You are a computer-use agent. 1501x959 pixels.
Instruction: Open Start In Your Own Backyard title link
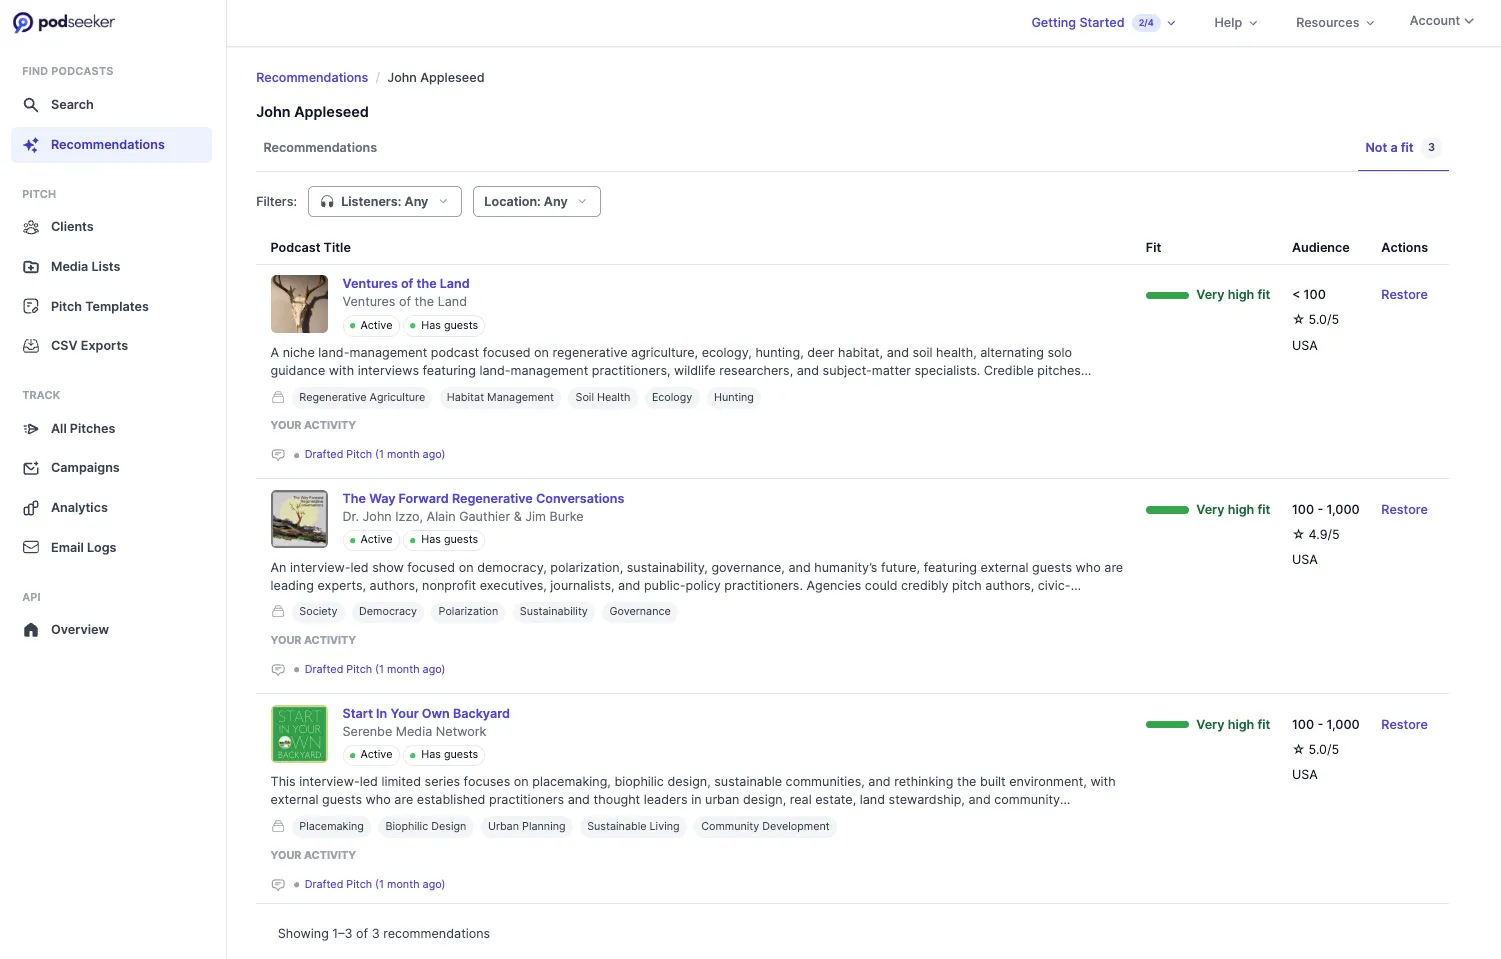[426, 714]
